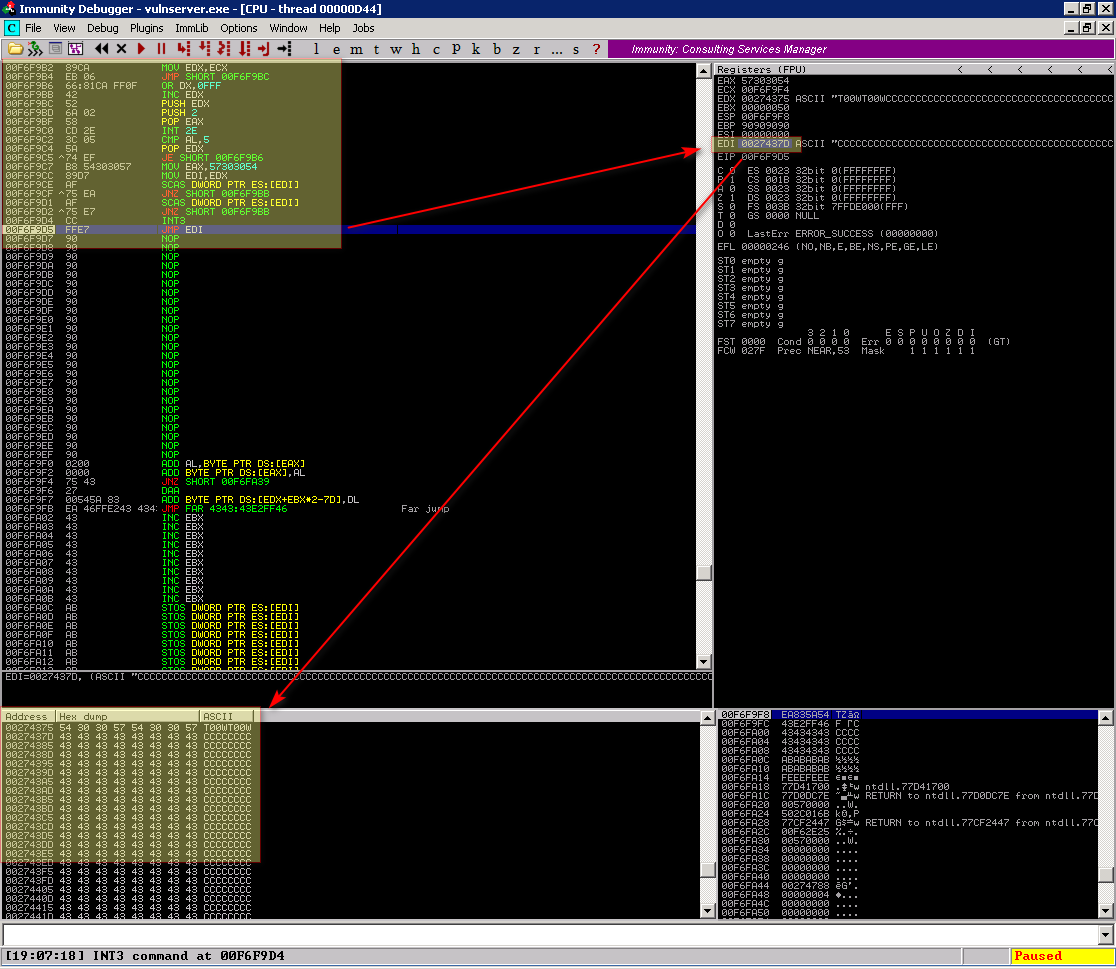The image size is (1116, 969).
Task: Select the JMP EDI instruction at 00F6F9D5
Action: click(349, 229)
